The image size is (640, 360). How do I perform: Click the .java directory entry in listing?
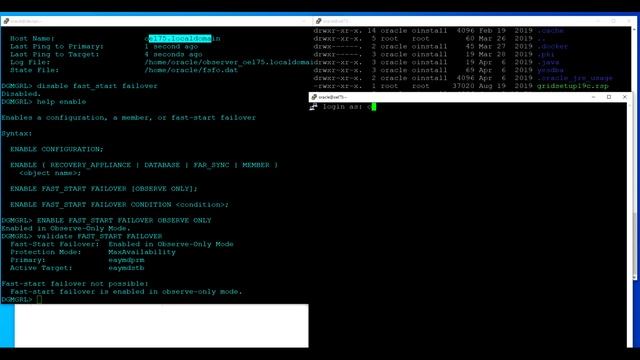pyautogui.click(x=548, y=62)
